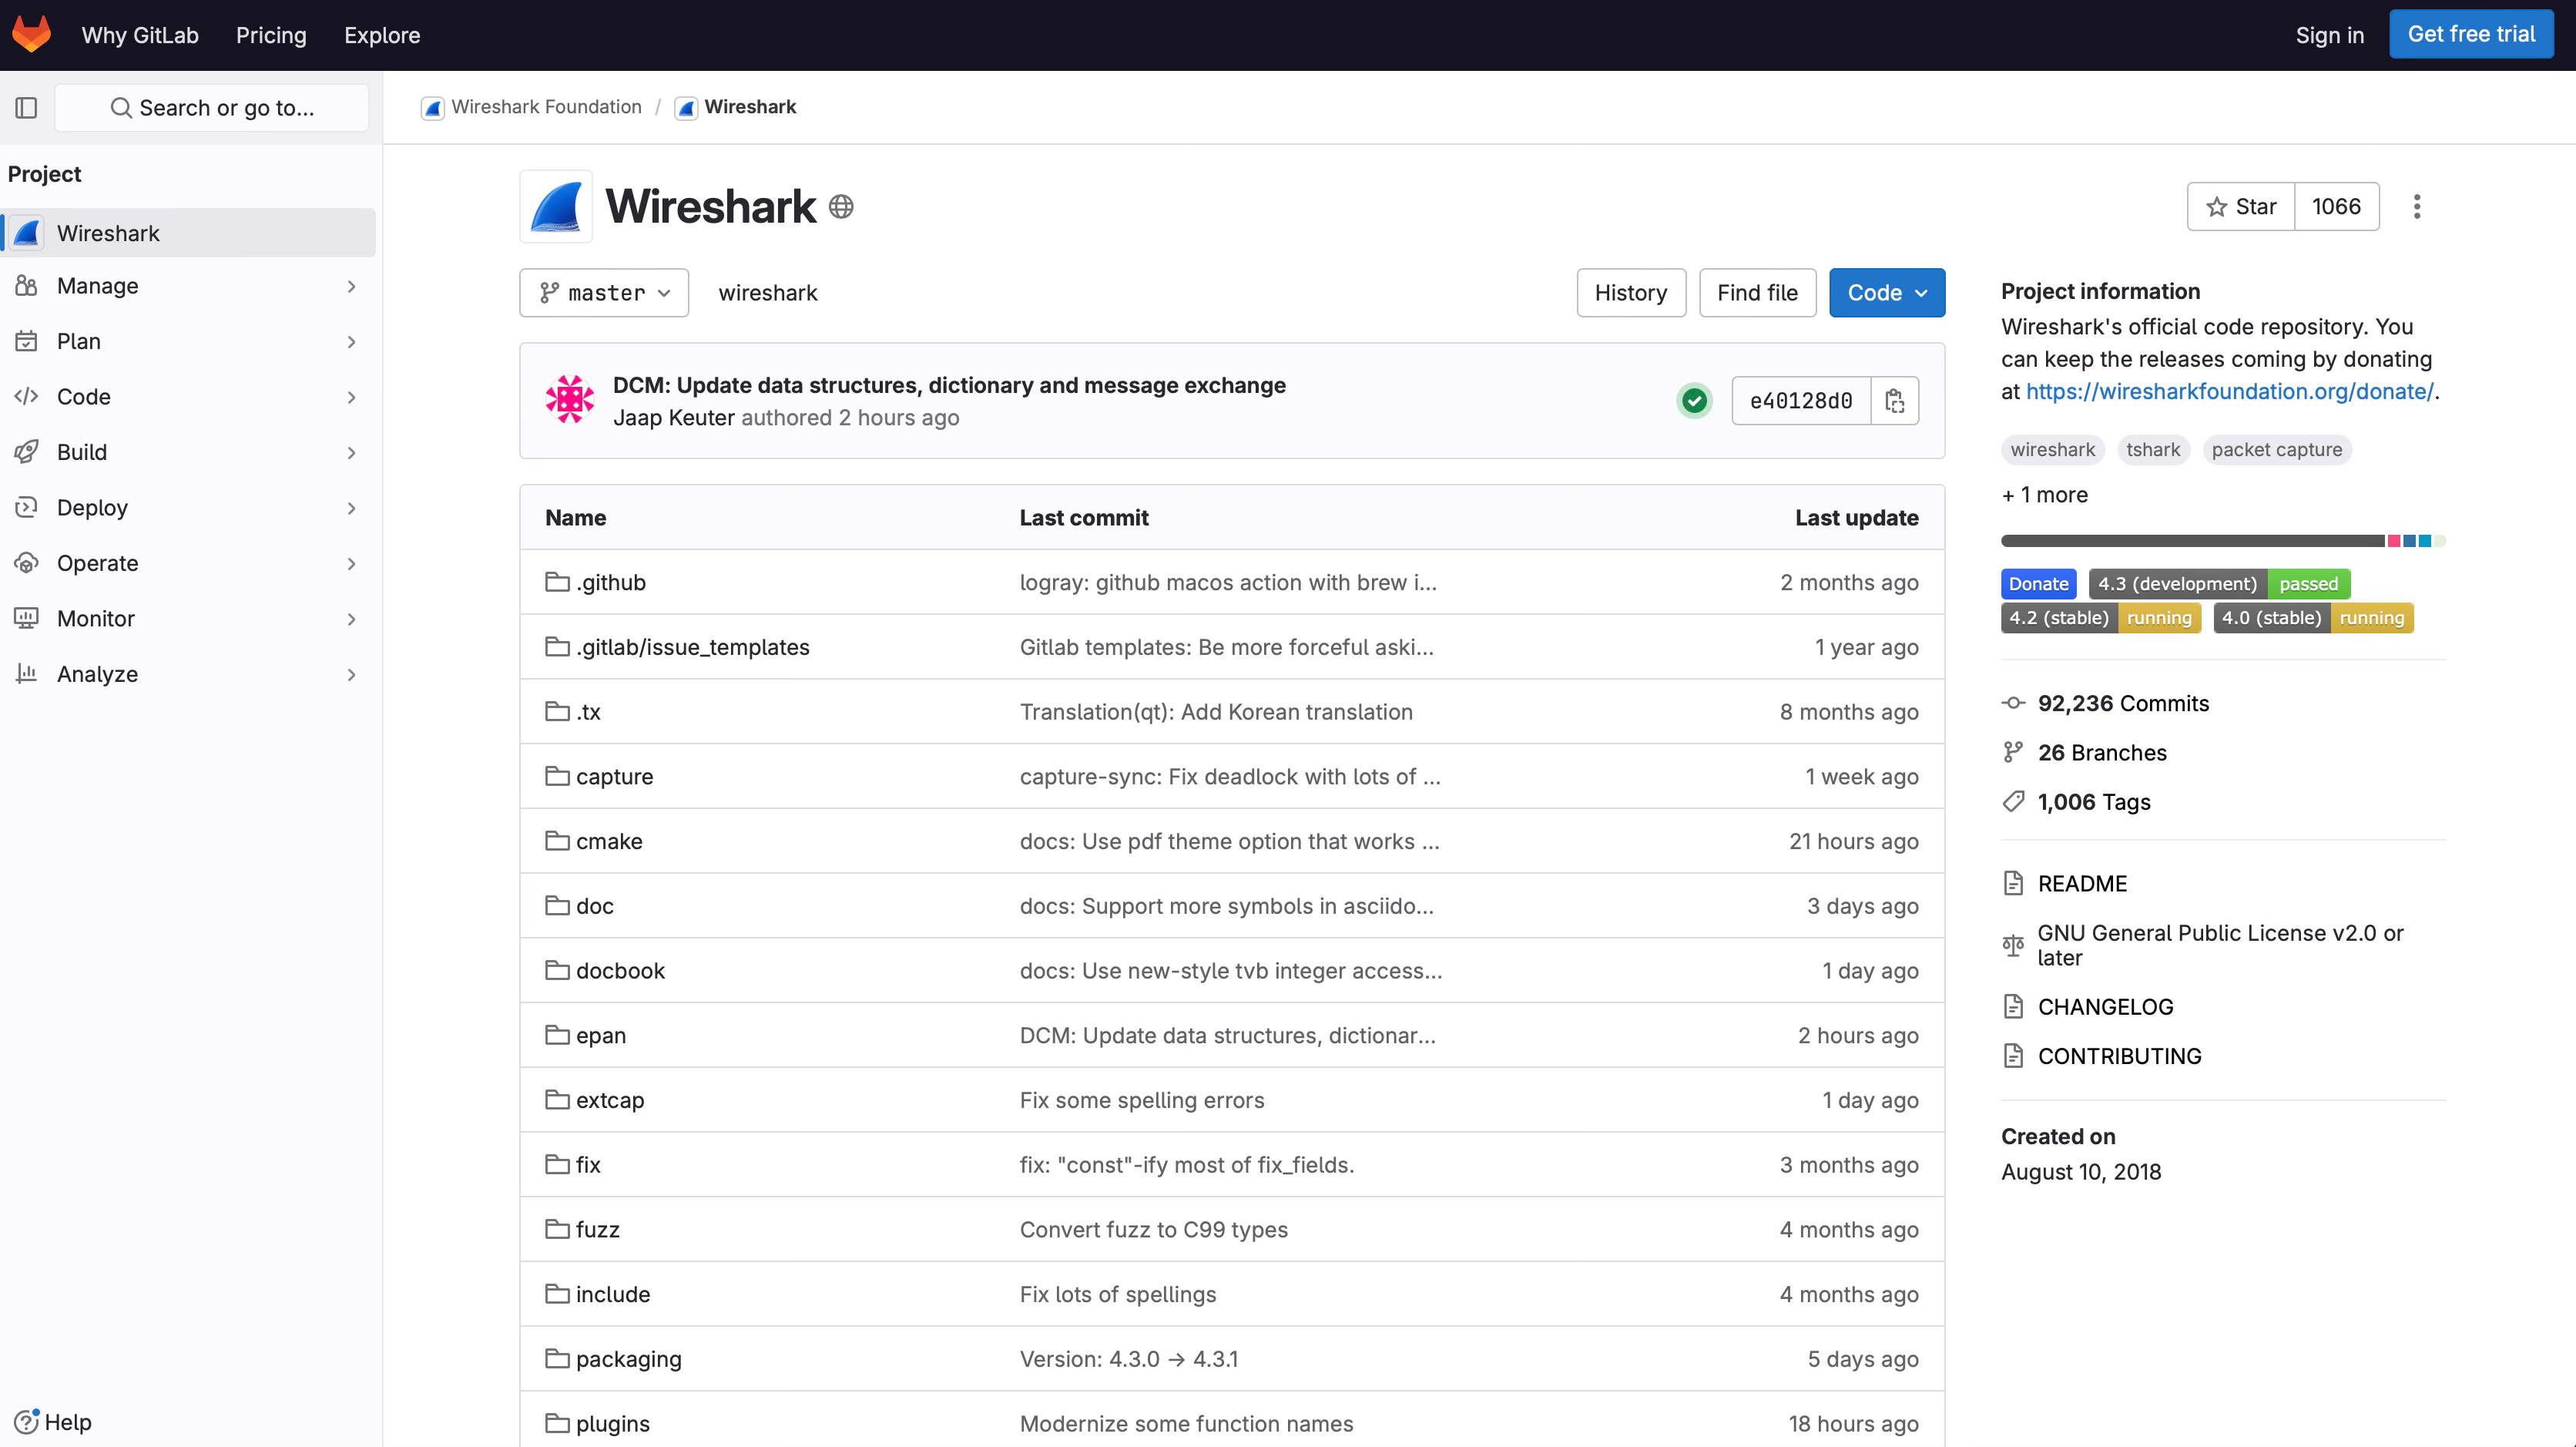
Task: Click the wireshark topic tag
Action: [x=2053, y=450]
